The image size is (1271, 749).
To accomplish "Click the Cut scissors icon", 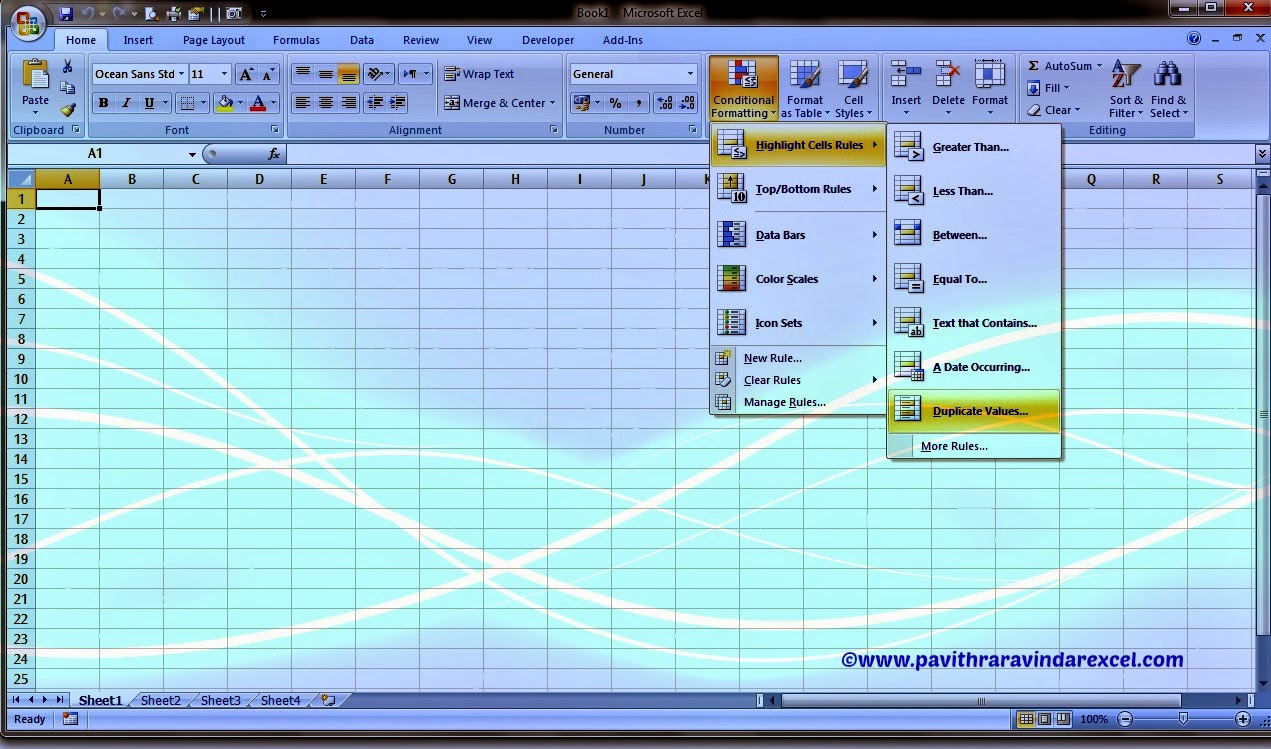I will (x=68, y=66).
